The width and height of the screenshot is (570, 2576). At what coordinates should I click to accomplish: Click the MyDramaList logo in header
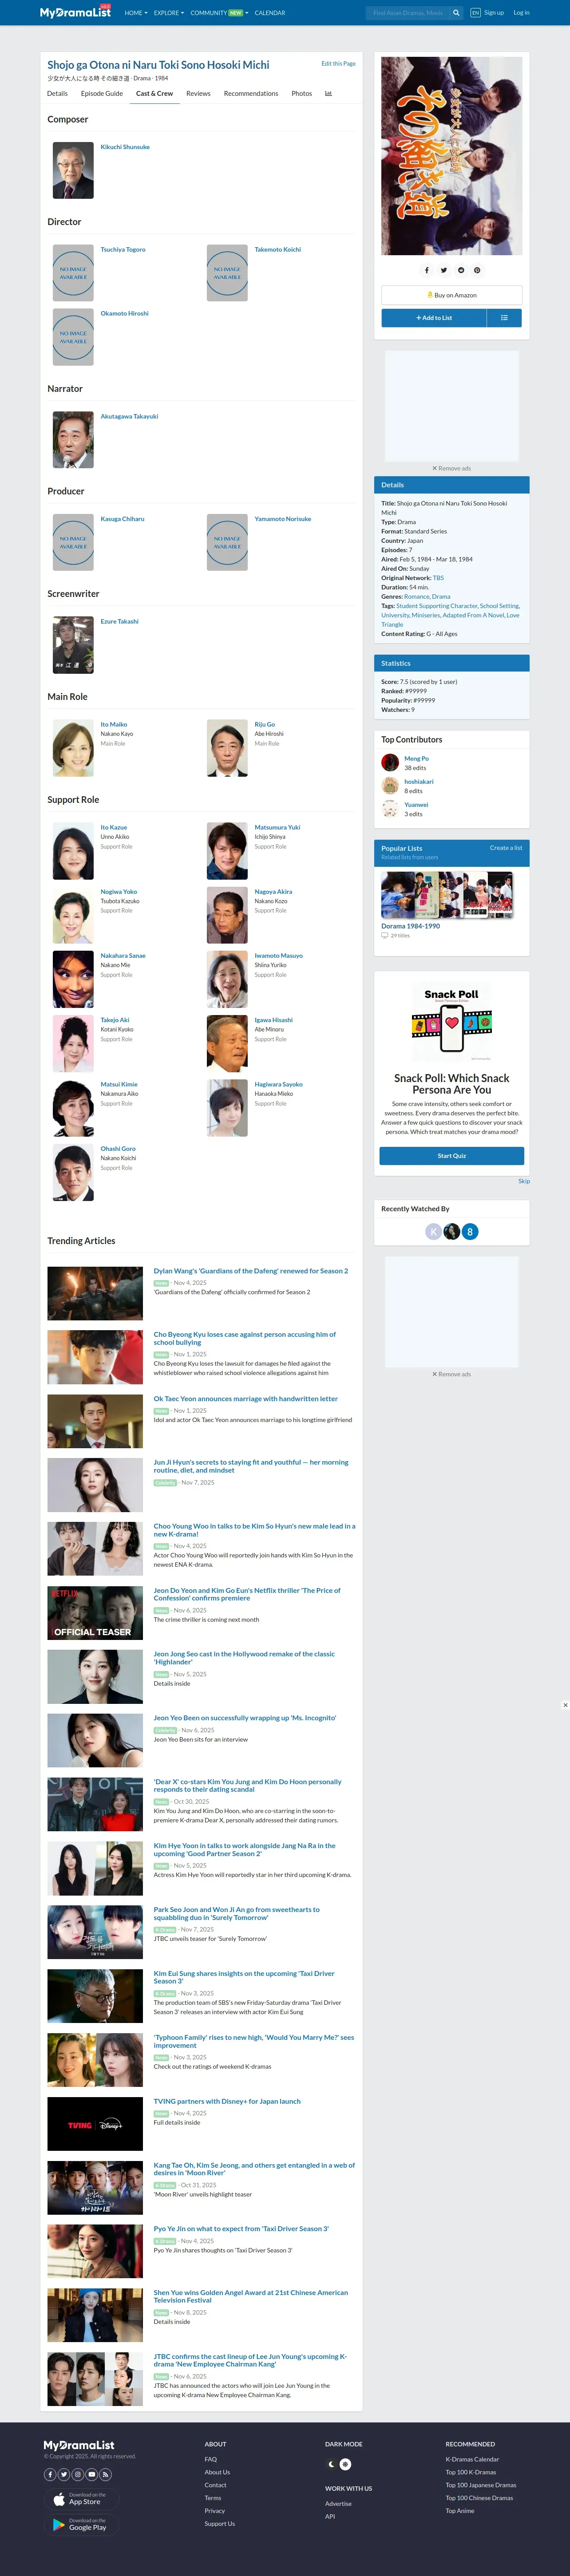click(x=75, y=13)
